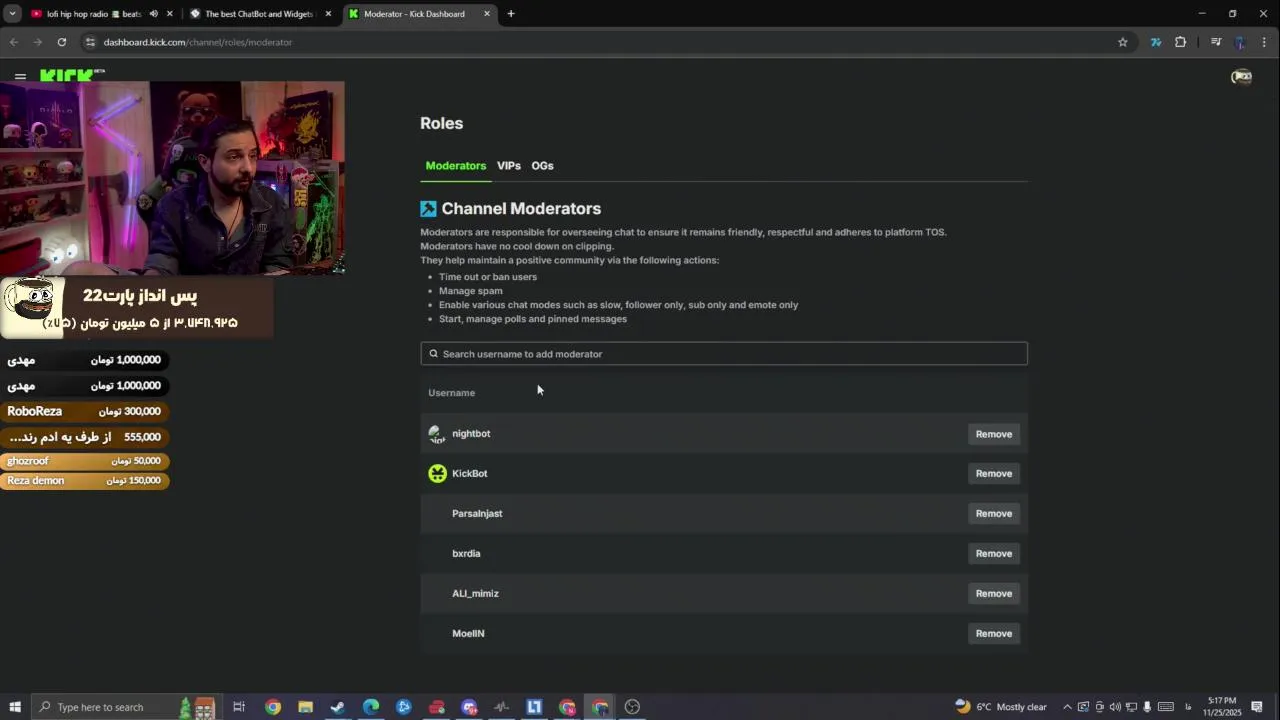1280x720 pixels.
Task: Click the nightbot username
Action: [471, 434]
